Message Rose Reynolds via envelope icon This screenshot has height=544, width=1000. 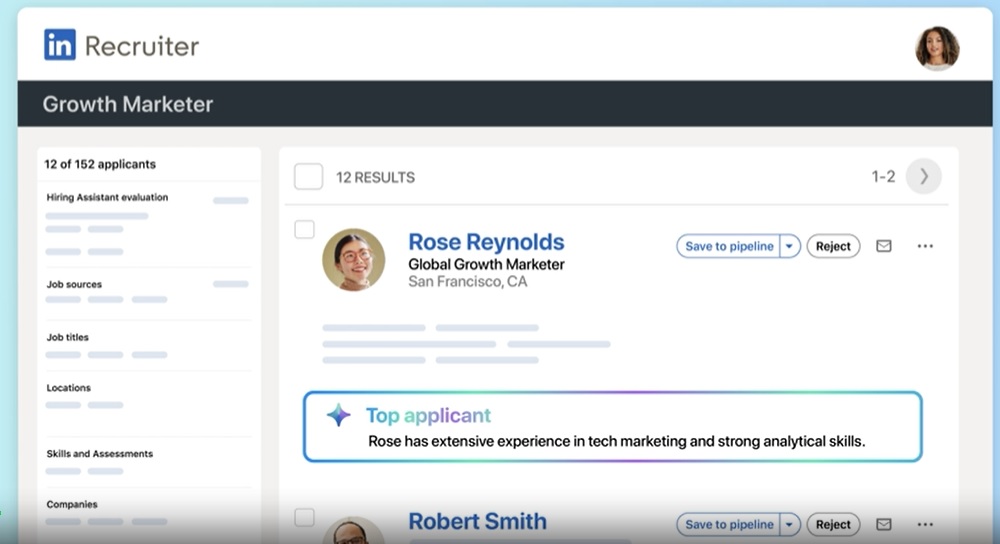pos(883,246)
